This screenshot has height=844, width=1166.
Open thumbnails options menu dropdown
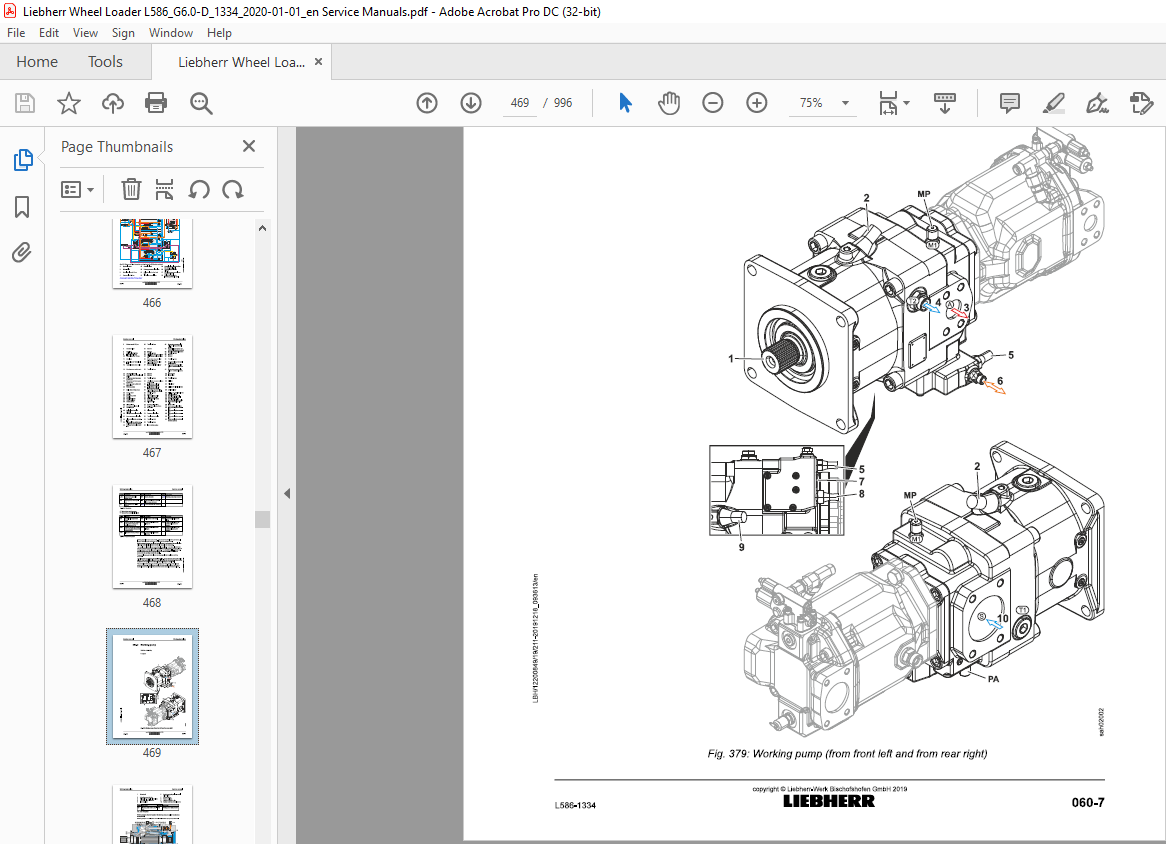tap(77, 190)
